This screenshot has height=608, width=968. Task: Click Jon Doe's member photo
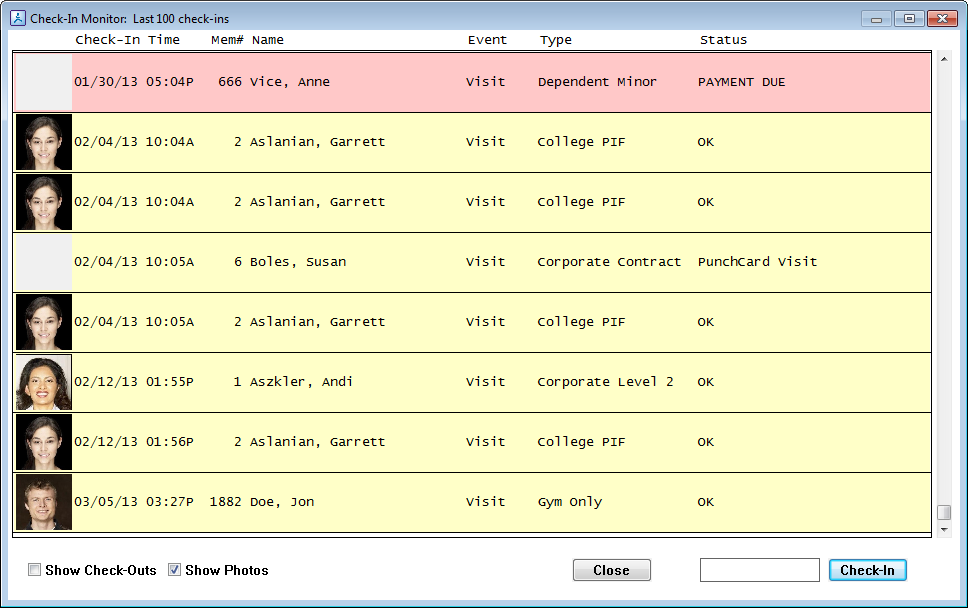(x=44, y=502)
